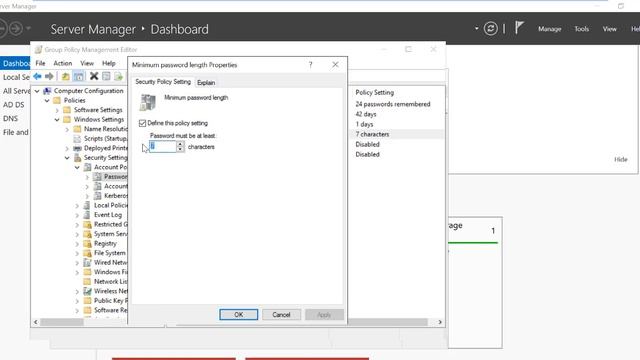640x360 pixels.
Task: Open the View menu in Group Policy Editor
Action: pos(87,63)
